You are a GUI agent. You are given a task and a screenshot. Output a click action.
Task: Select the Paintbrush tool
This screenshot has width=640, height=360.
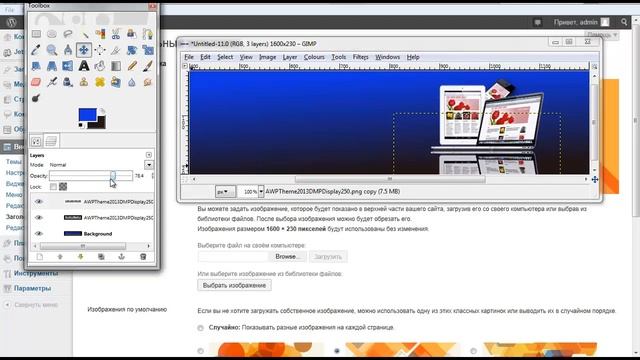(x=148, y=66)
